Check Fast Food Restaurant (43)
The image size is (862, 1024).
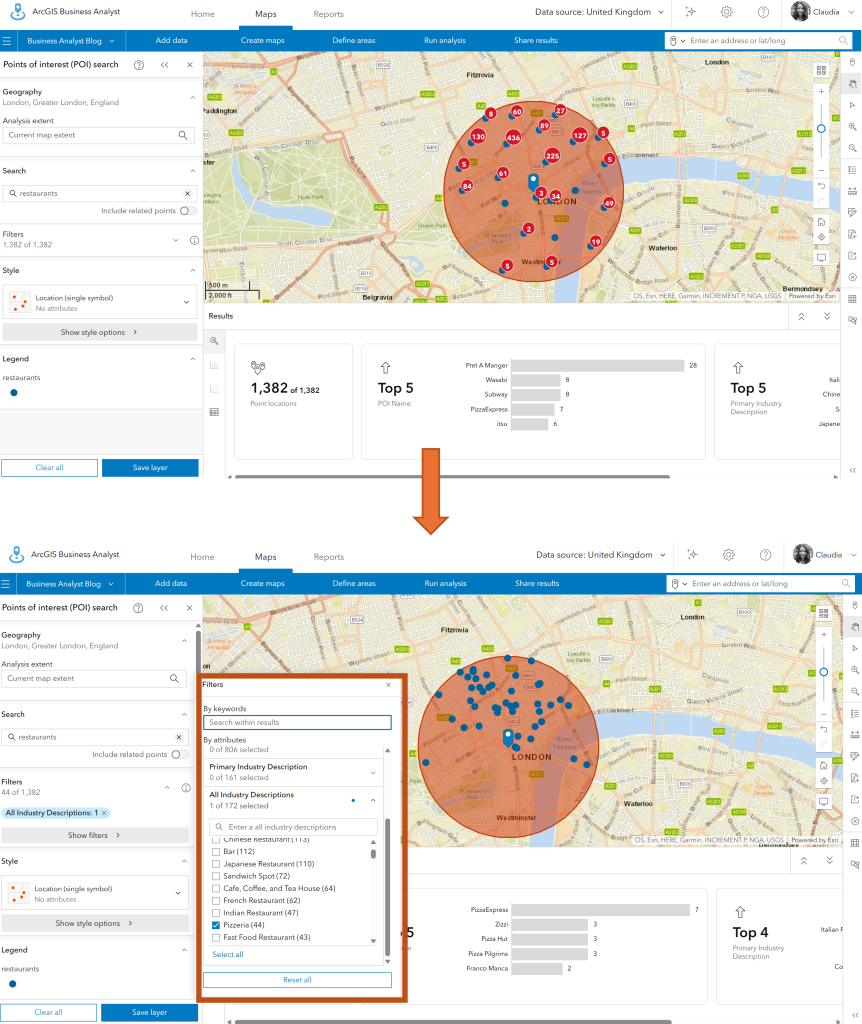coord(216,937)
